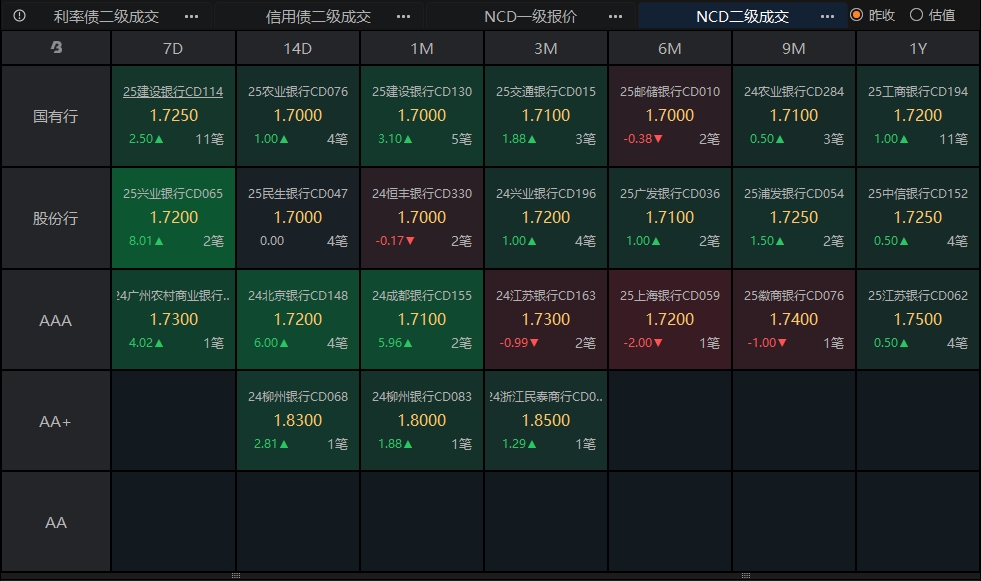The height and width of the screenshot is (581, 981).
Task: Switch to NCD一级报价 tab
Action: click(531, 16)
